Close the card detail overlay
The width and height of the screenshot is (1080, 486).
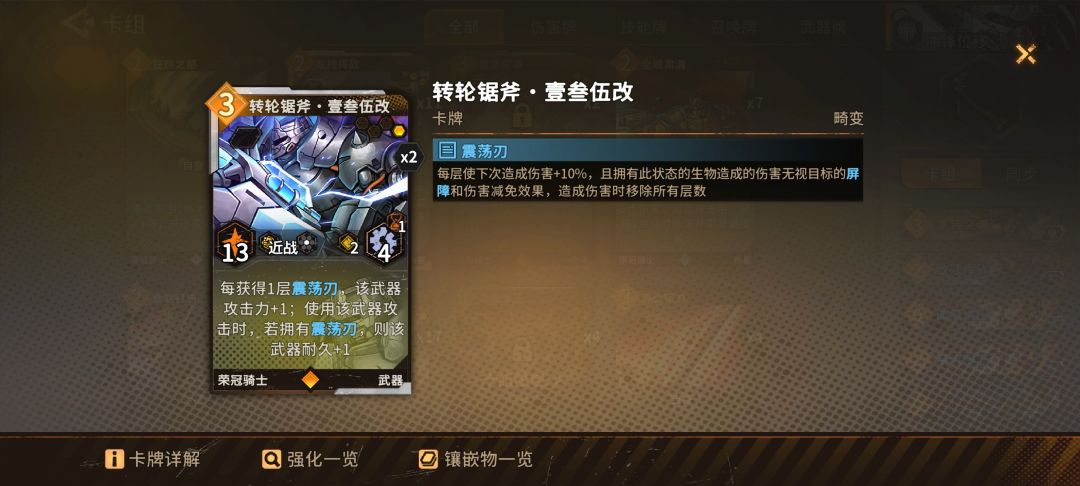coord(1026,54)
